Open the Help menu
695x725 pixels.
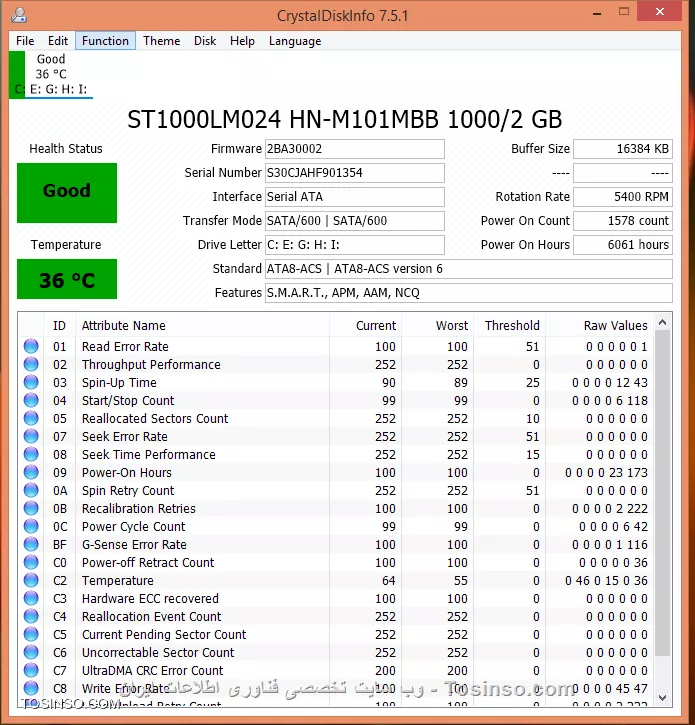(x=242, y=41)
